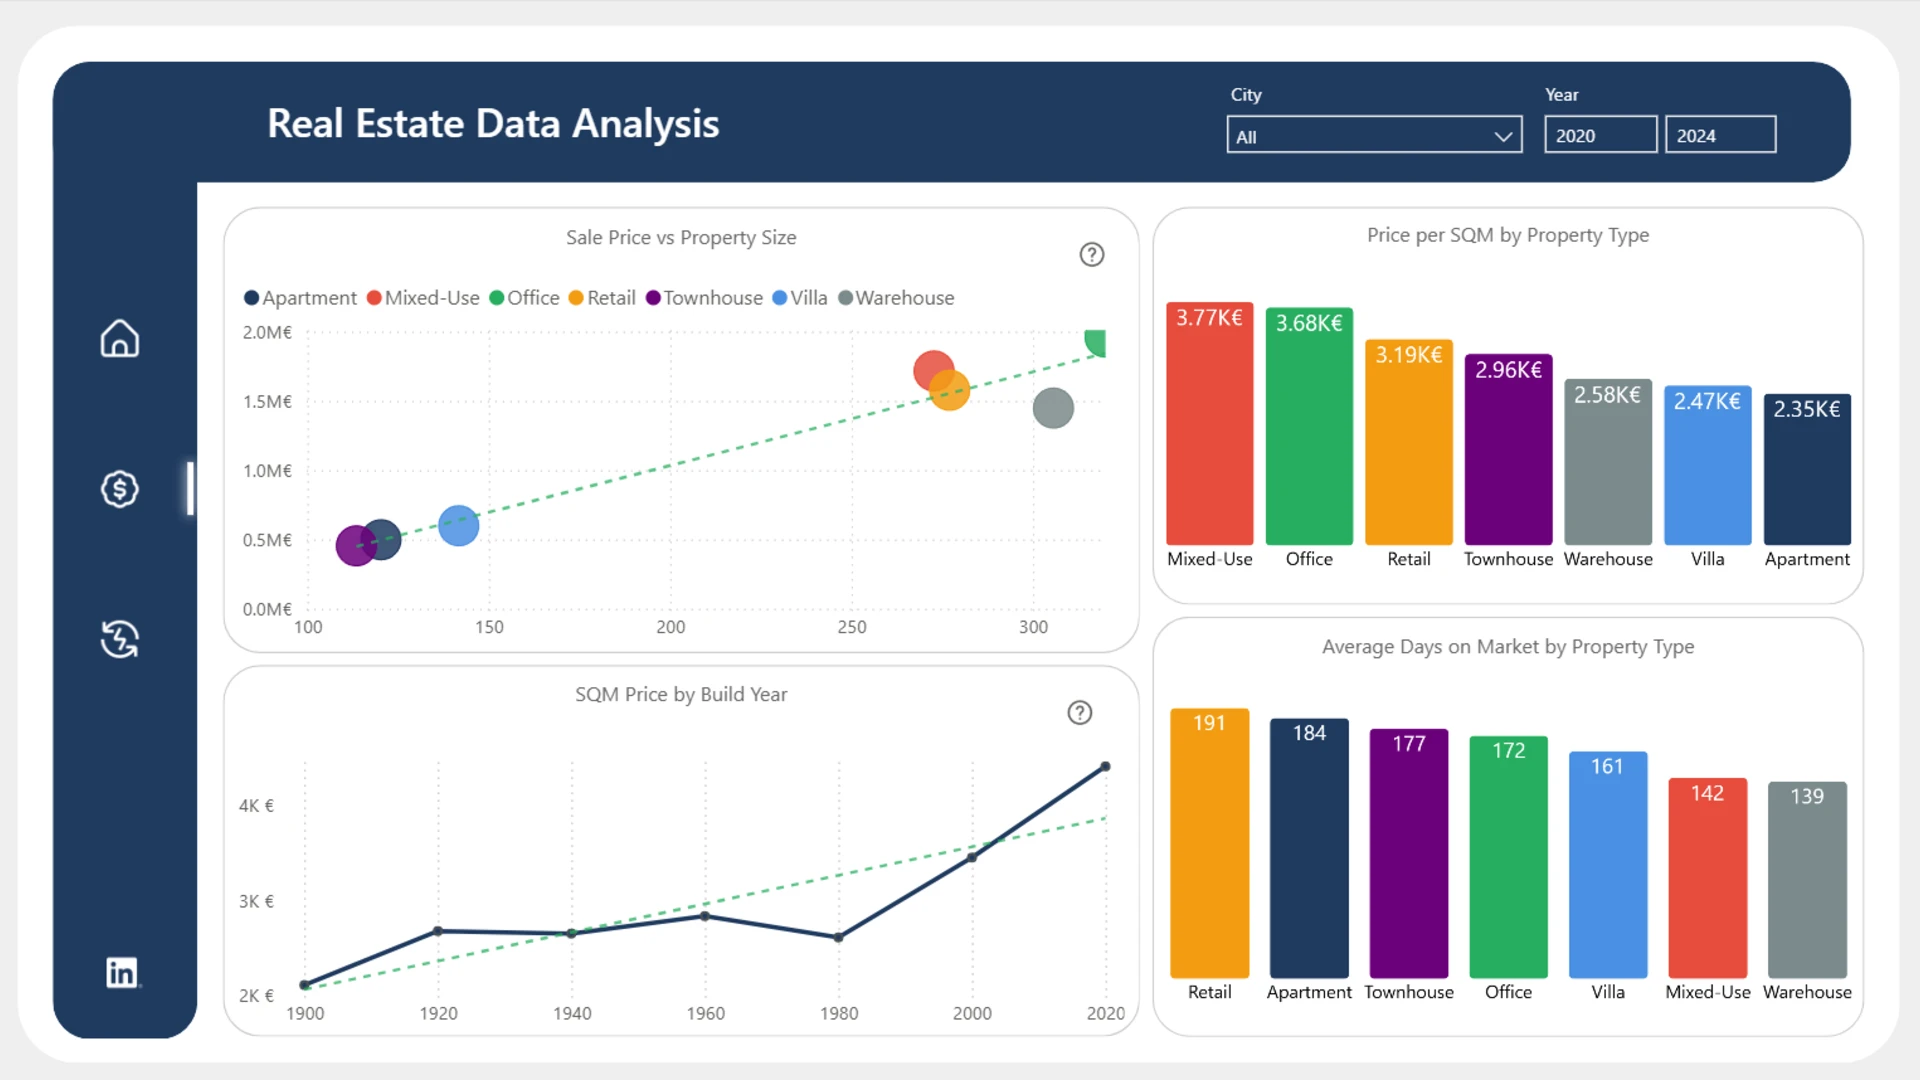
Task: Toggle Apartment legend marker in scatter chart
Action: (252, 298)
